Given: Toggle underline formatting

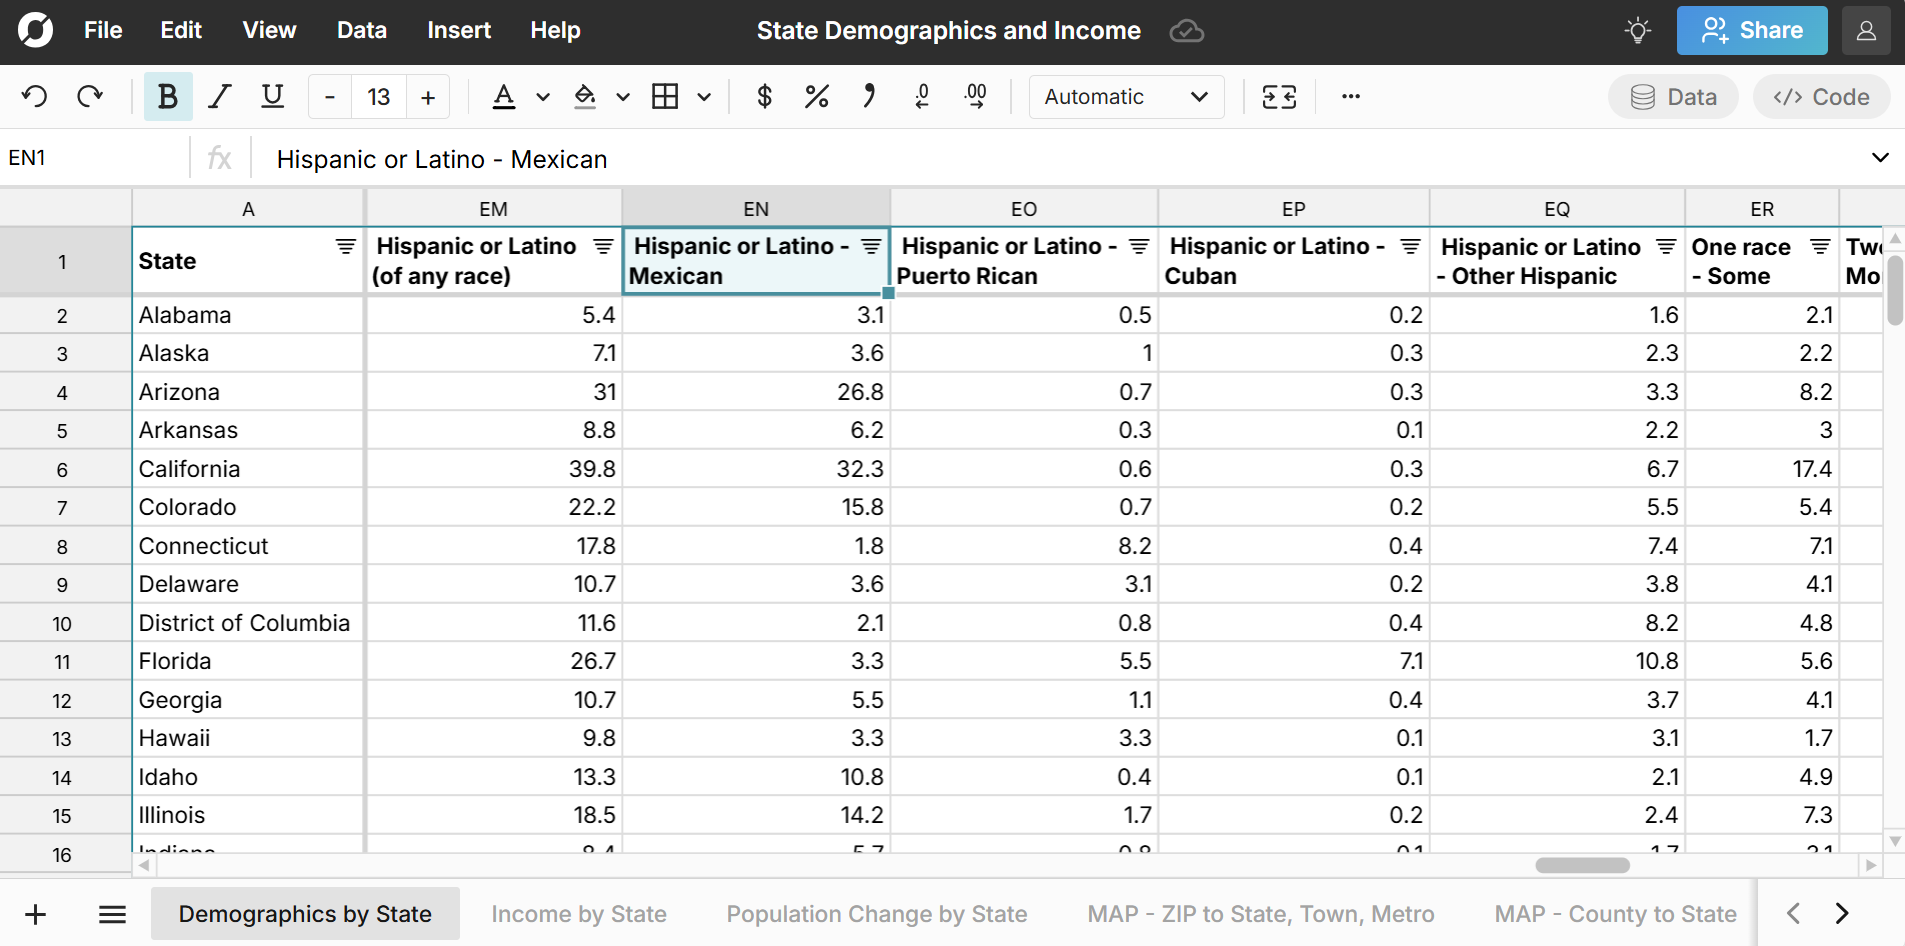Looking at the screenshot, I should coord(272,97).
